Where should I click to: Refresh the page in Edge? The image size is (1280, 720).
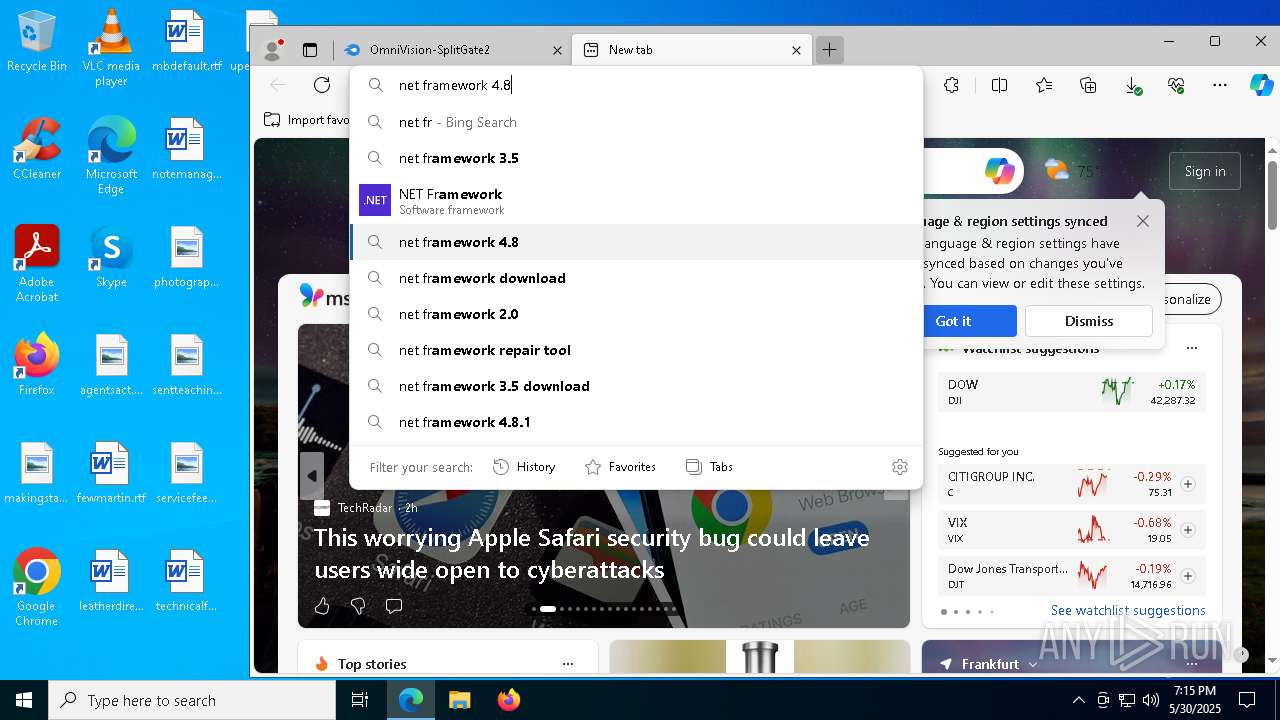pyautogui.click(x=322, y=85)
